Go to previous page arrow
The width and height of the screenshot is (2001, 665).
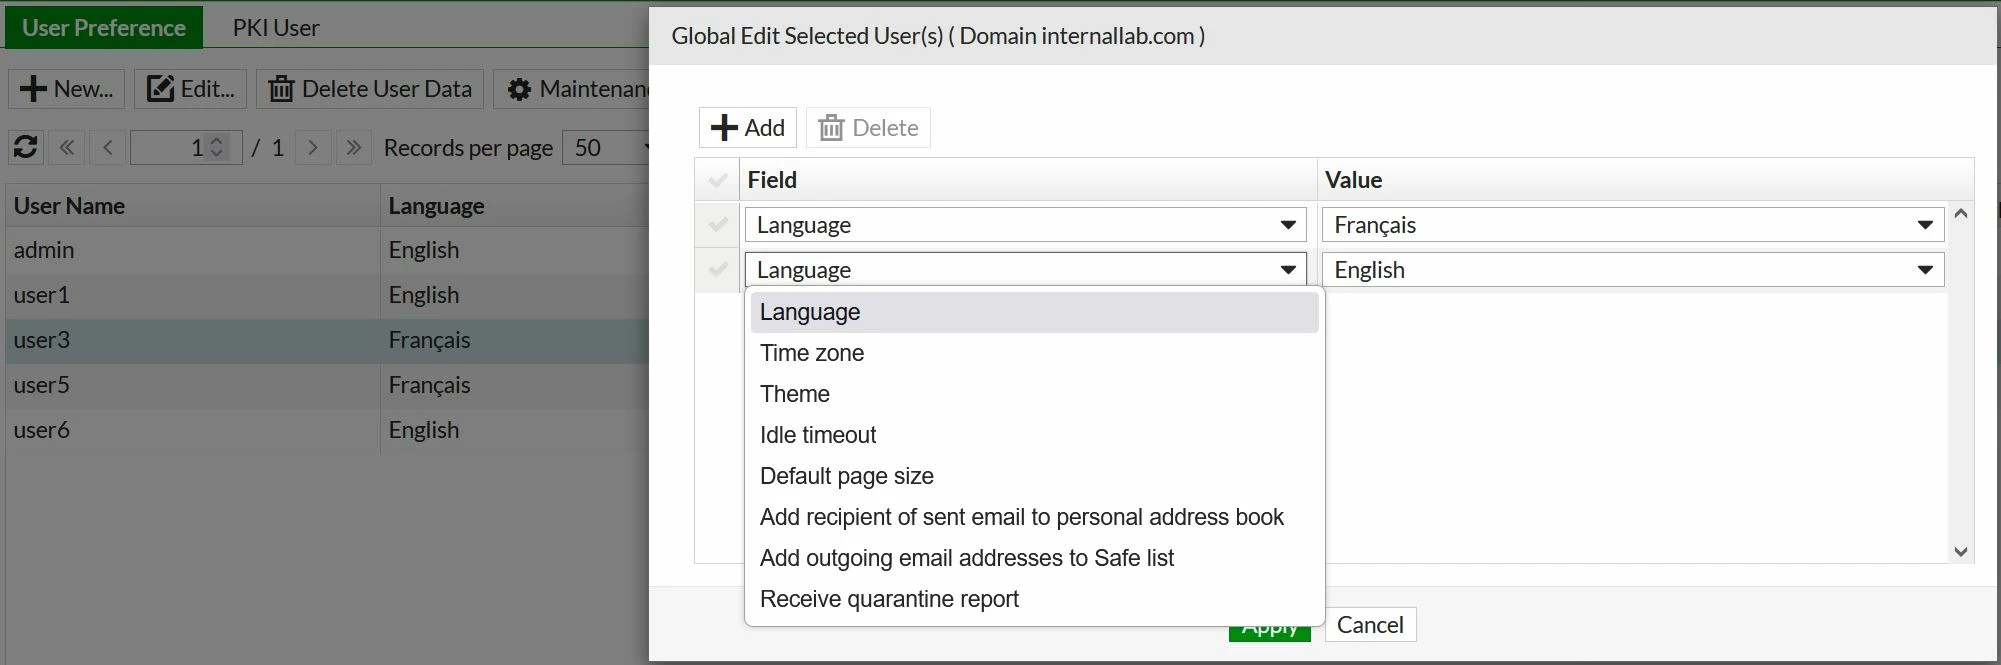click(107, 148)
